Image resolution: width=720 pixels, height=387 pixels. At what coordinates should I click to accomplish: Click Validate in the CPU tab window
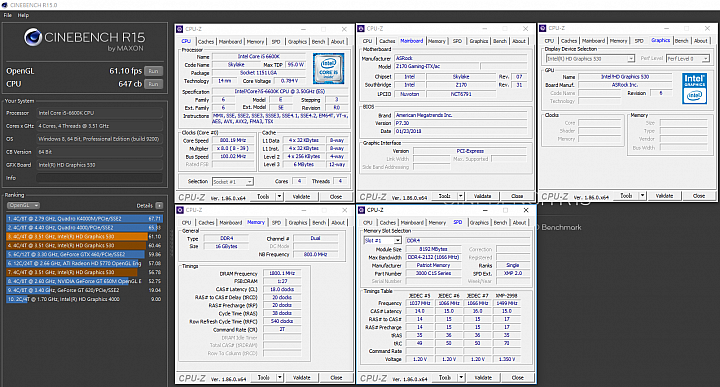301,197
